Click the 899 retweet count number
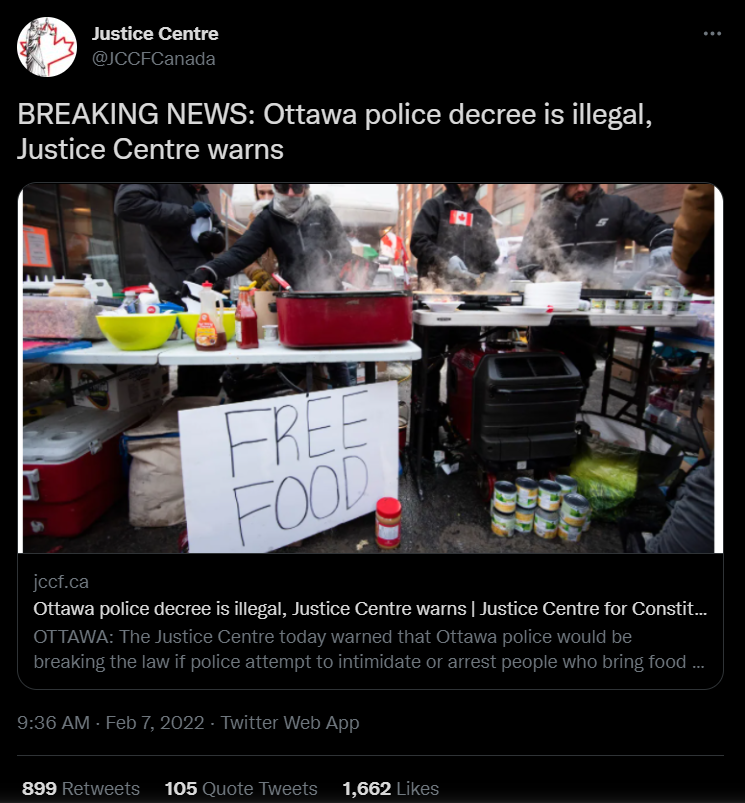This screenshot has height=803, width=745. coord(39,788)
